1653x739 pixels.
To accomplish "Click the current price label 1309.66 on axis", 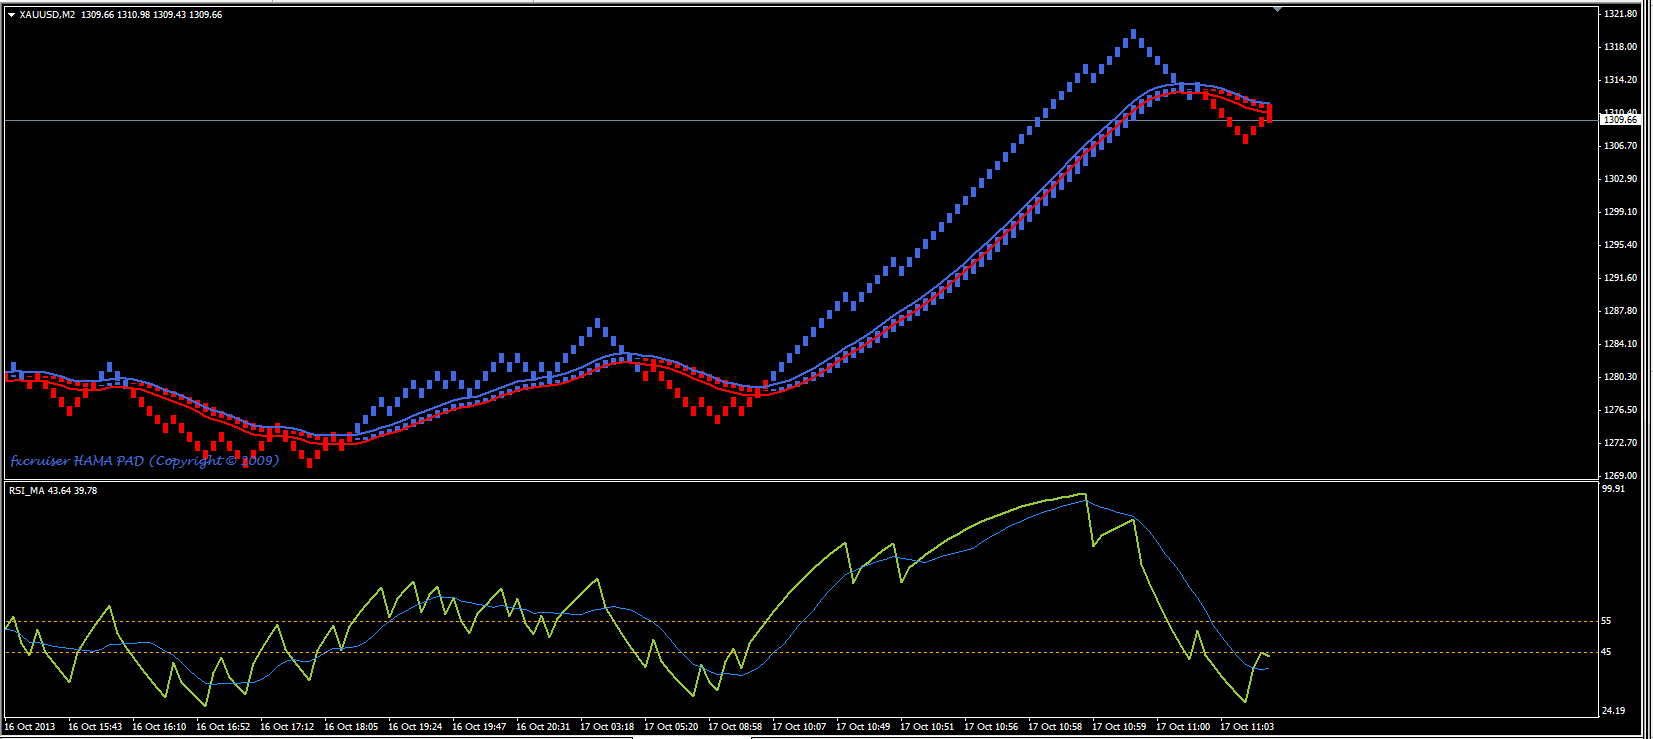I will pos(1620,120).
